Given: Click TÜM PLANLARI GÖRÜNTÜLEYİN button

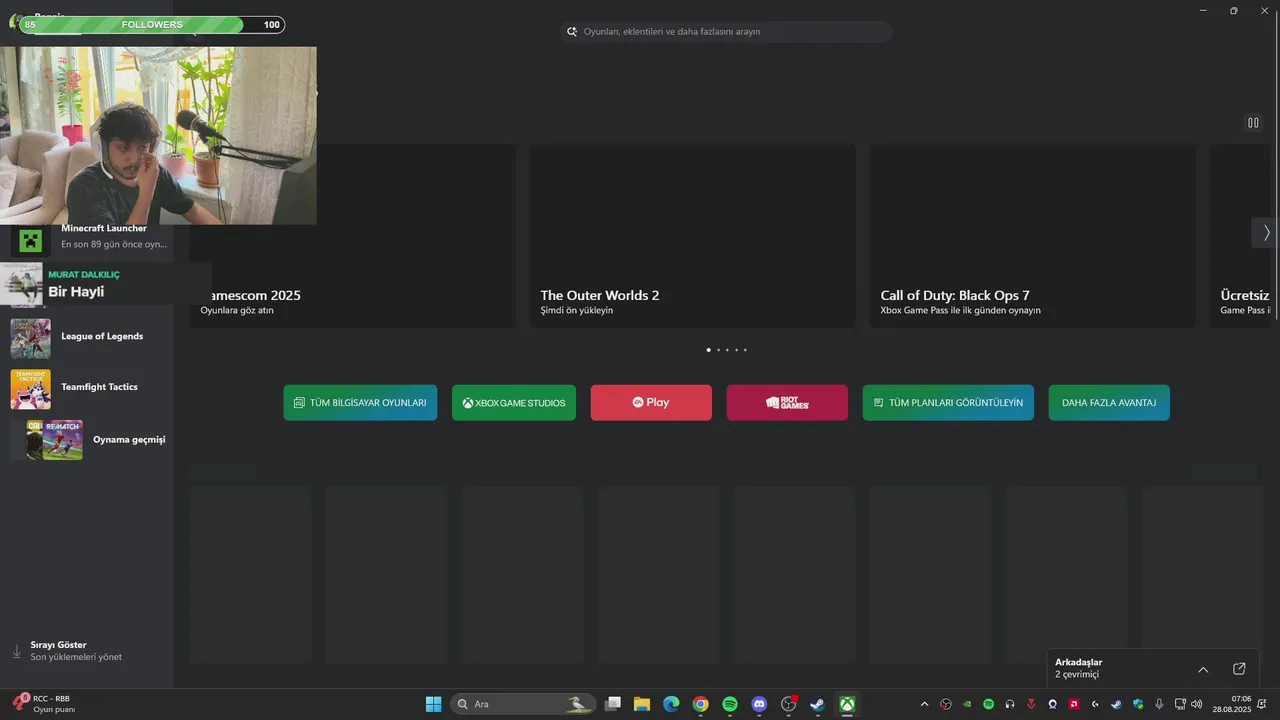Looking at the screenshot, I should 948,403.
